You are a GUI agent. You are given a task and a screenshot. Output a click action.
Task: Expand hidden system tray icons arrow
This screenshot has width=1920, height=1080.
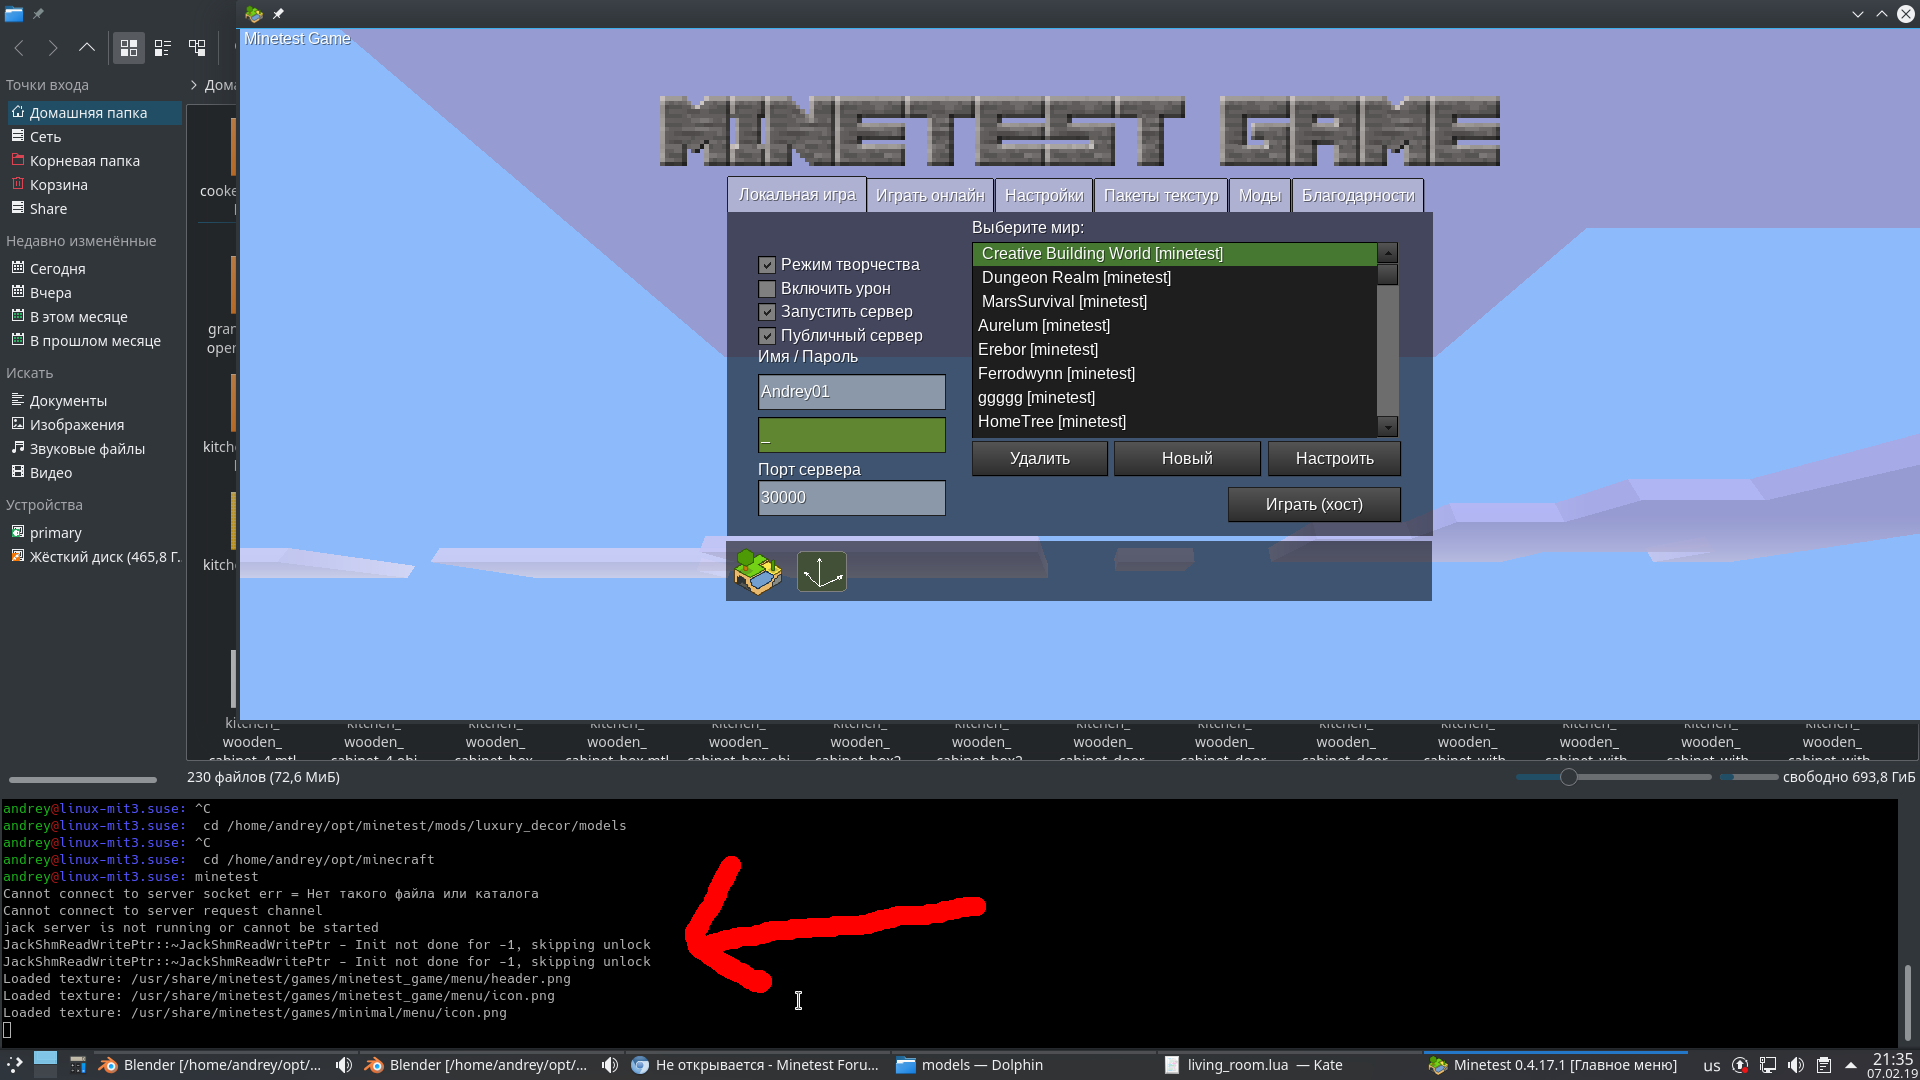point(1851,1065)
